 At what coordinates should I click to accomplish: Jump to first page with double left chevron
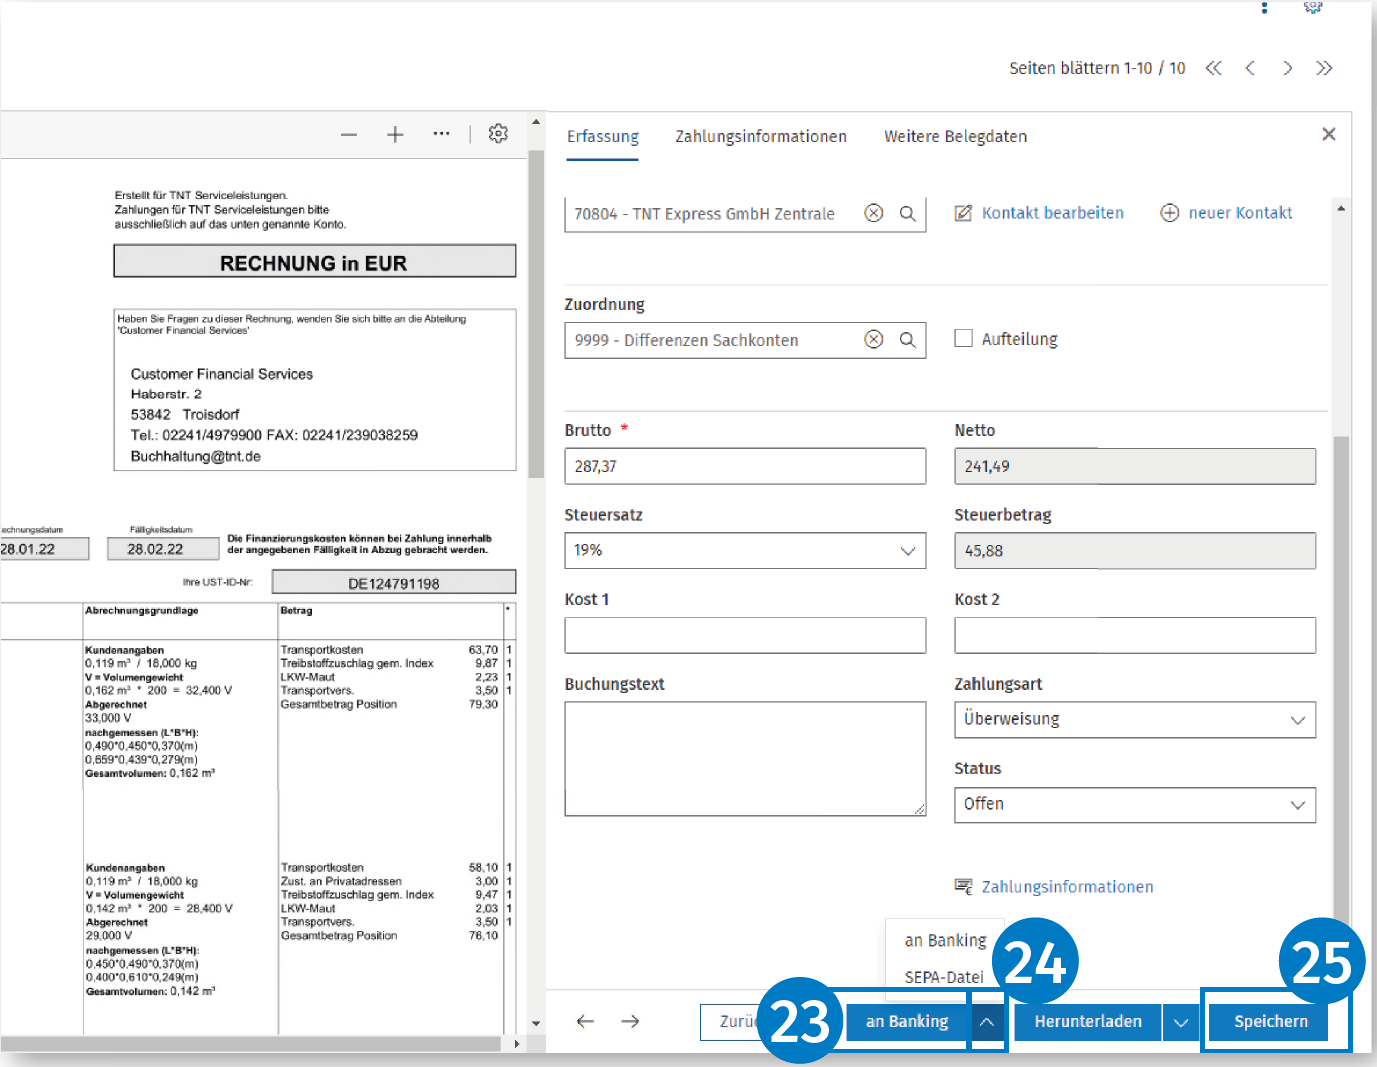click(1214, 68)
